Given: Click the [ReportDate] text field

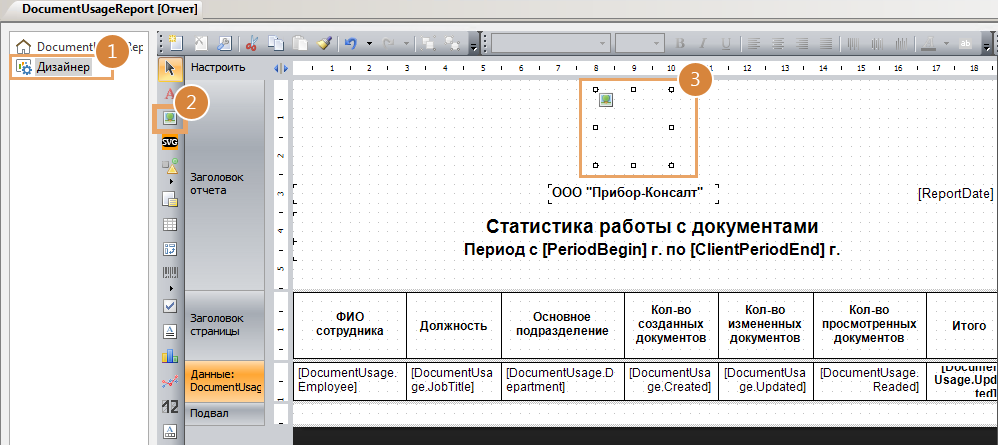Looking at the screenshot, I should pyautogui.click(x=955, y=193).
